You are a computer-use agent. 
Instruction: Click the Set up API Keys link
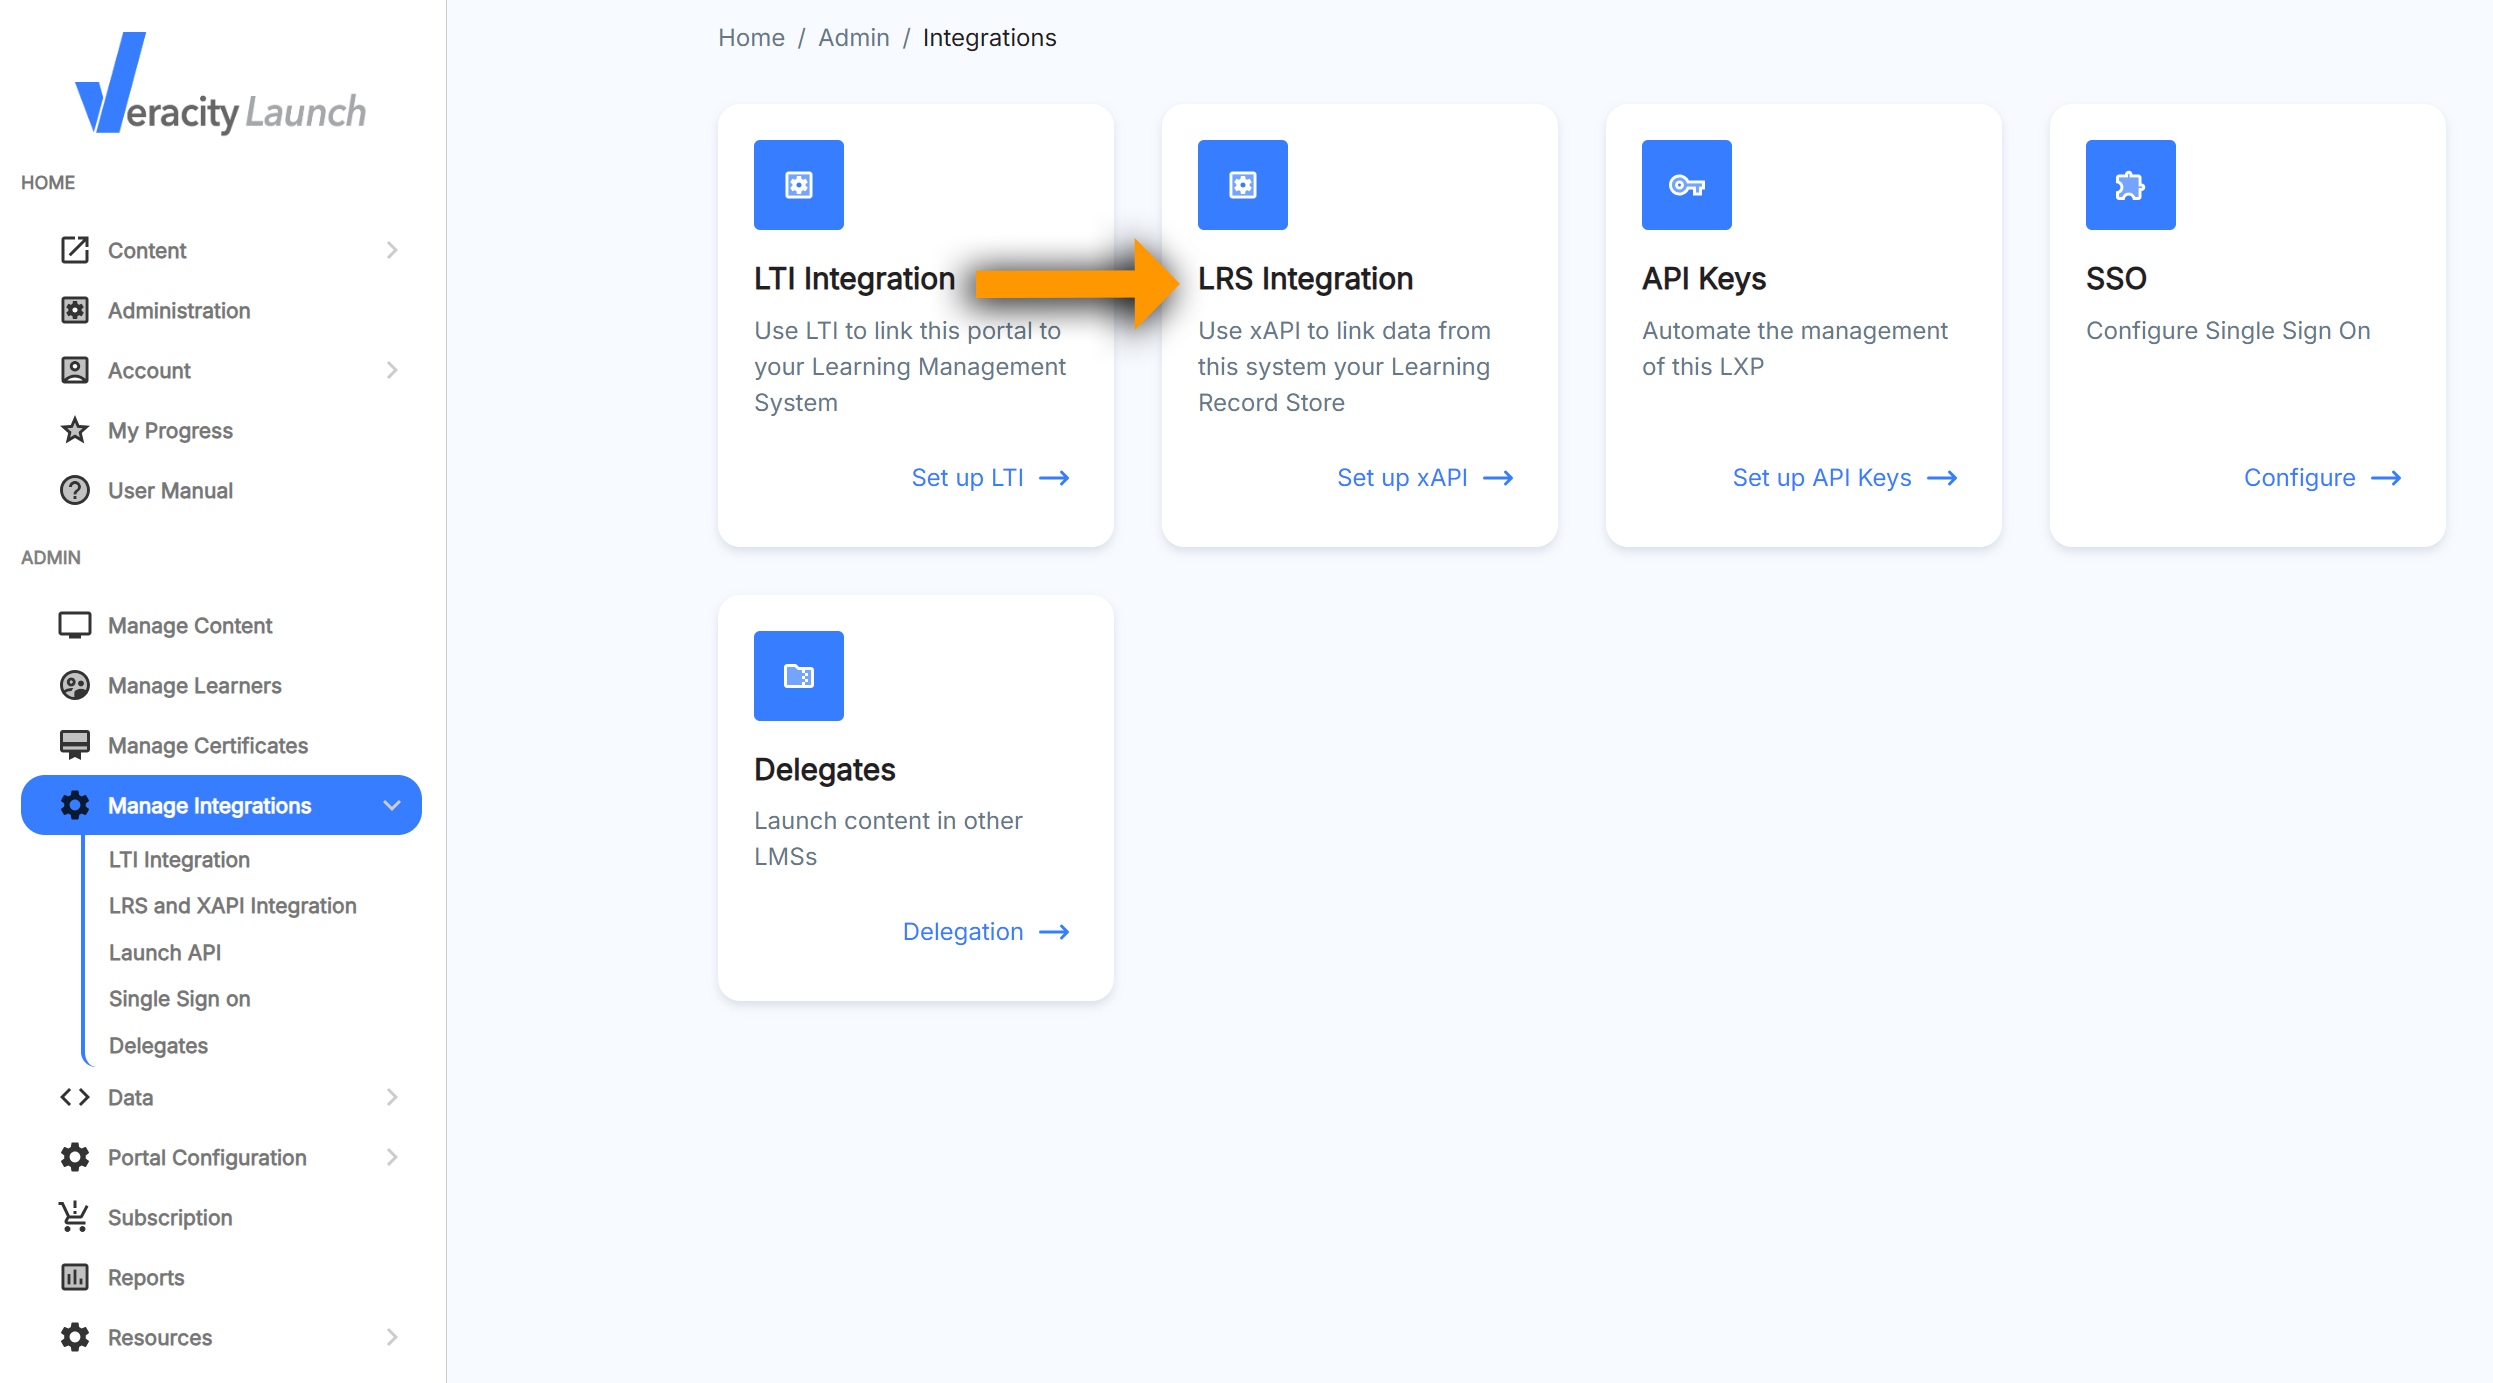(x=1844, y=478)
